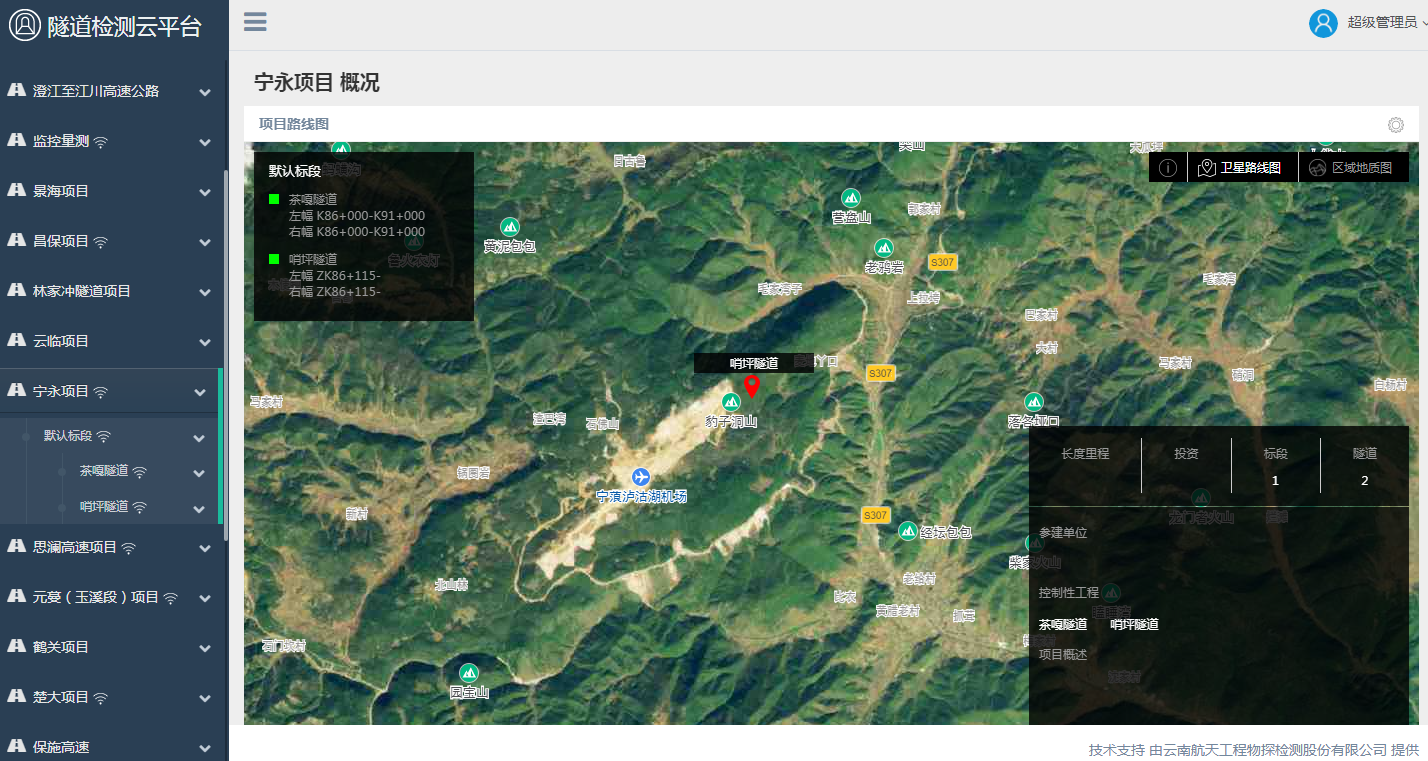Click the green square for 哨坪隧道 legend
Viewport: 1428px width, 761px height.
[274, 259]
